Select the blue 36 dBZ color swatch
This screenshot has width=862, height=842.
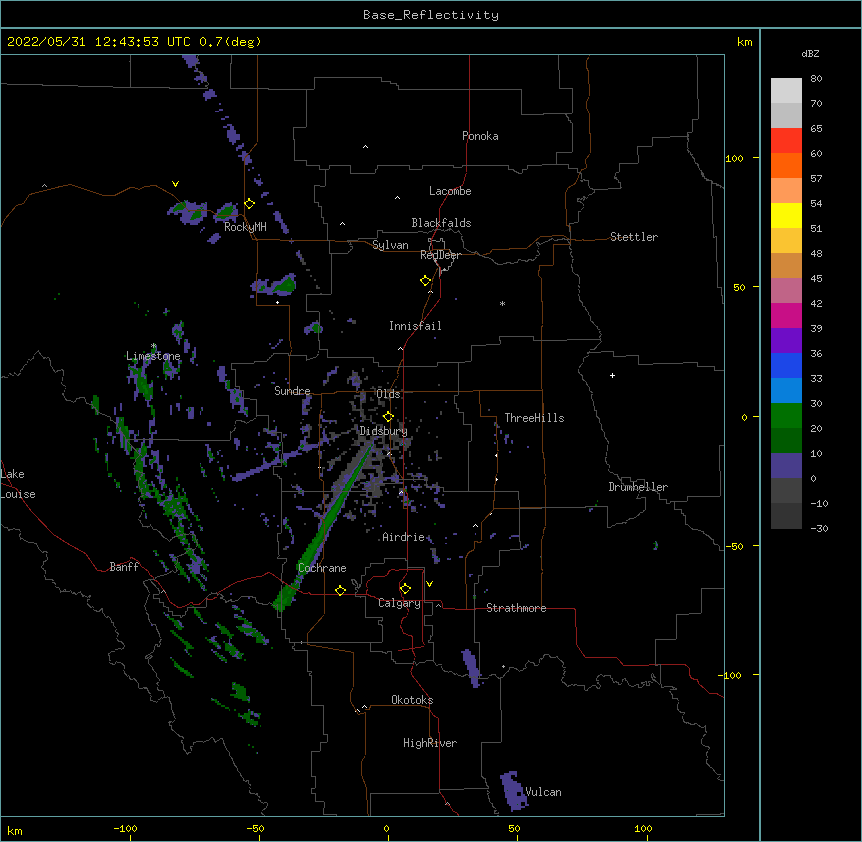click(786, 365)
